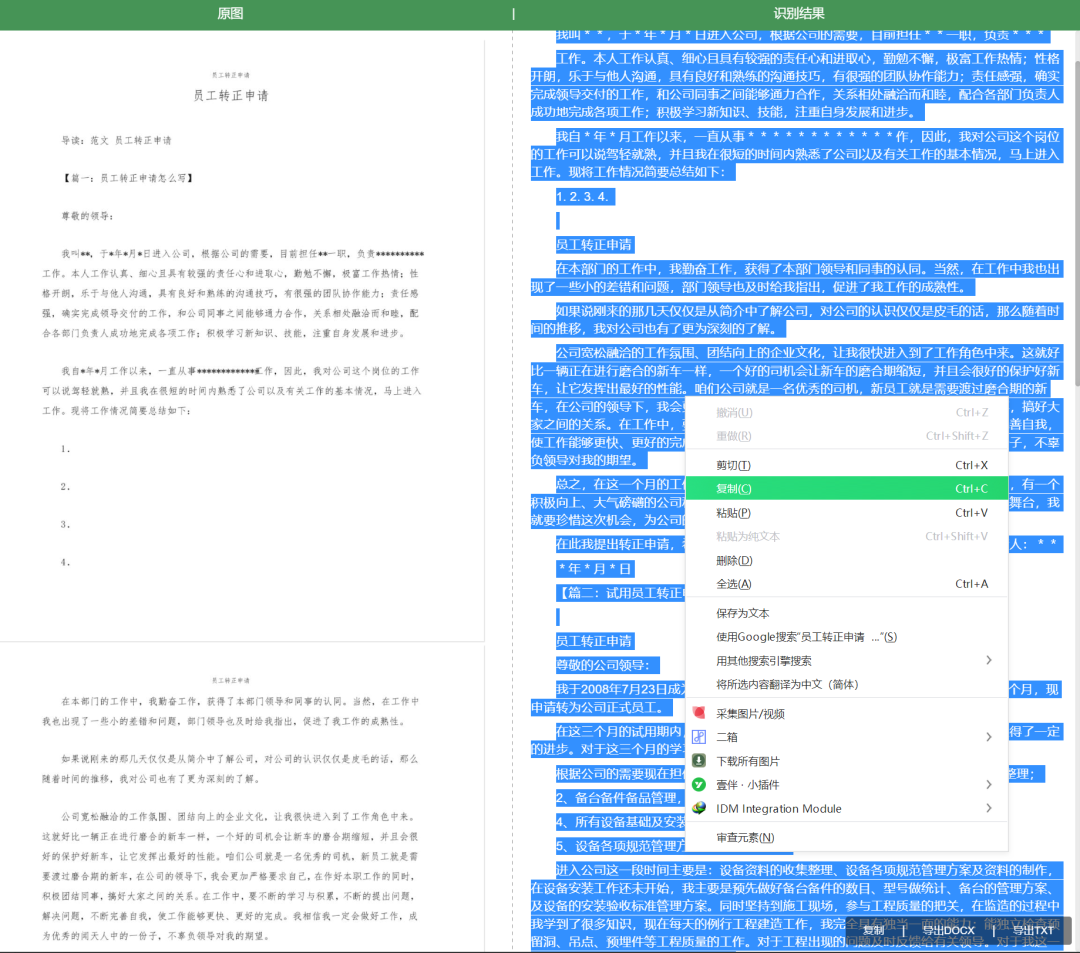Viewport: 1080px width, 953px height.
Task: Click '尊敬的领导:' in the original page
Action: tap(87, 216)
